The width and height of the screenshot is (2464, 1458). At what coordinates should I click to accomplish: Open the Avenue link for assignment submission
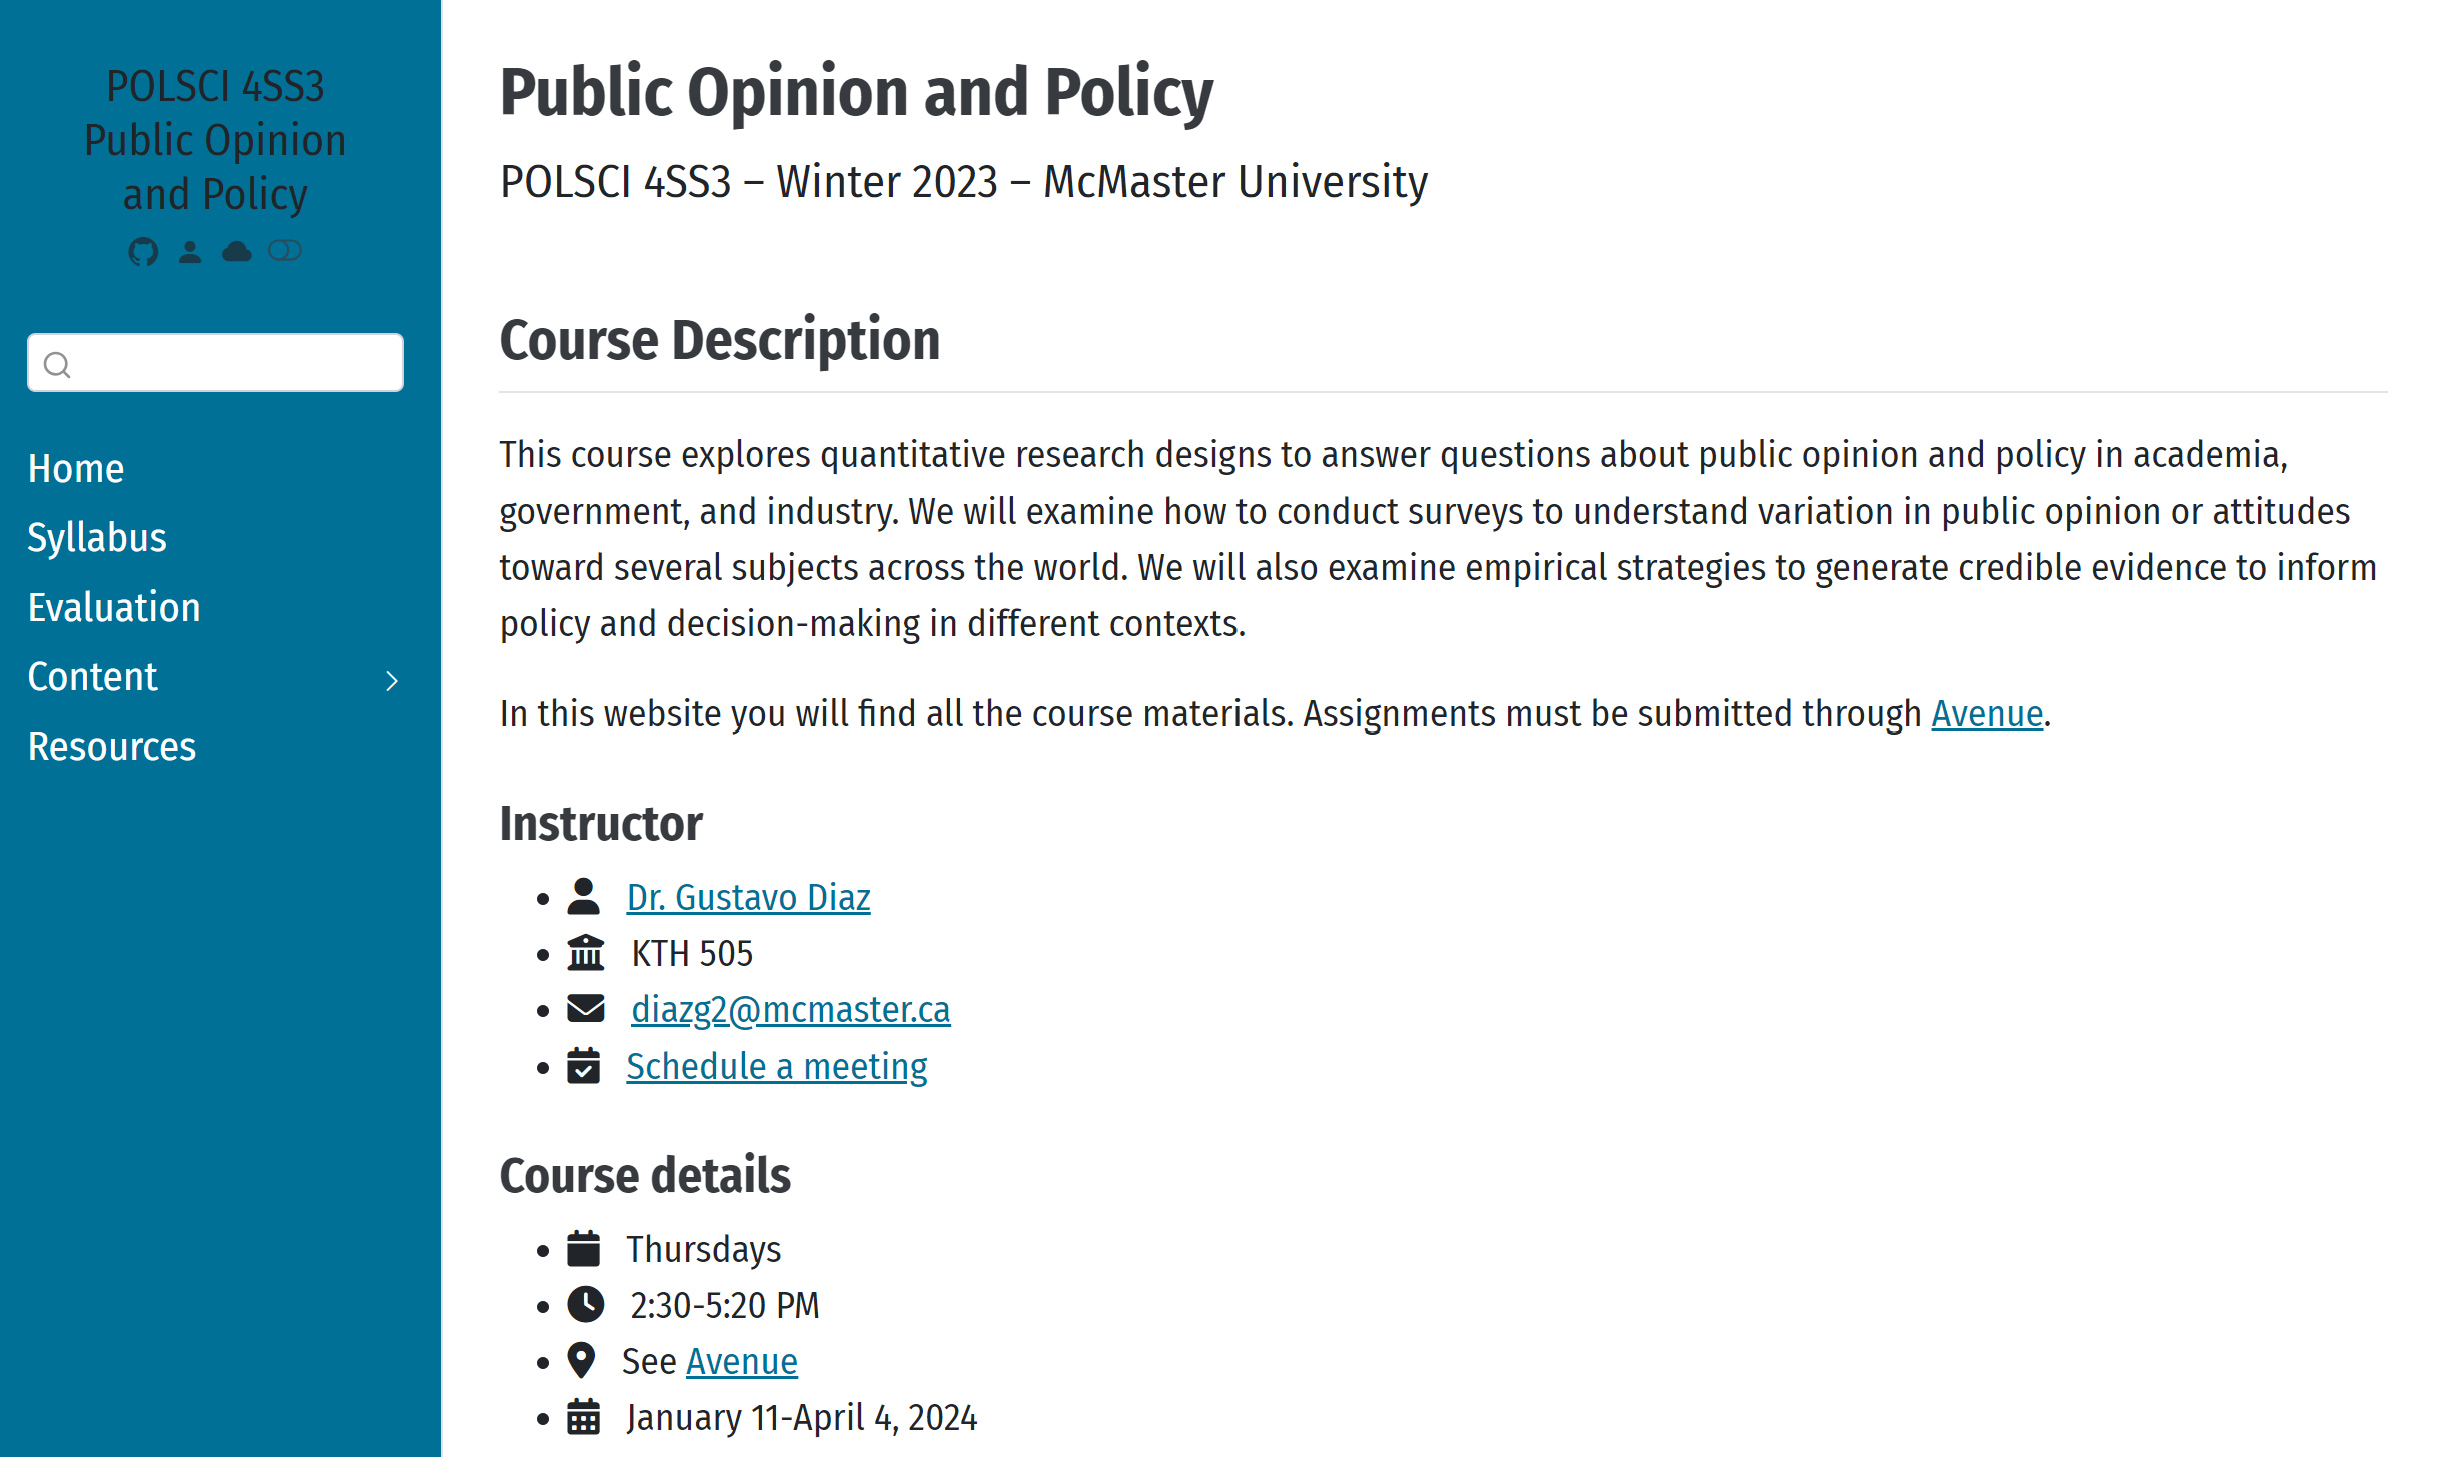(x=1986, y=713)
